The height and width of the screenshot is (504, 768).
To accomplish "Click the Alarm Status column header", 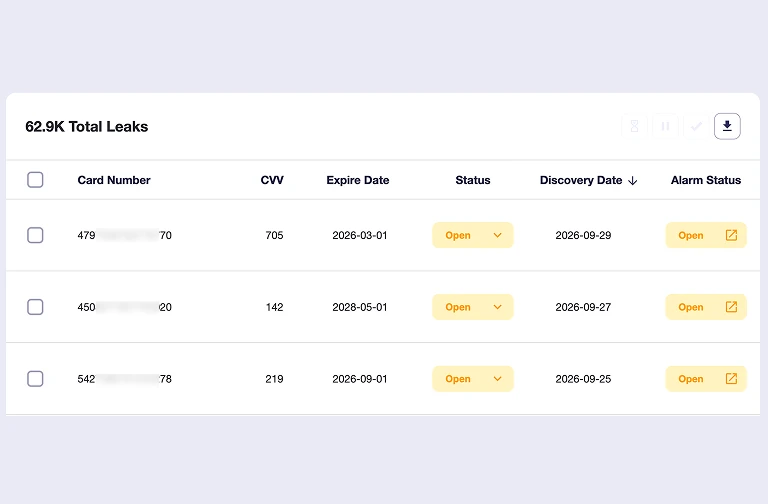I will [x=706, y=180].
